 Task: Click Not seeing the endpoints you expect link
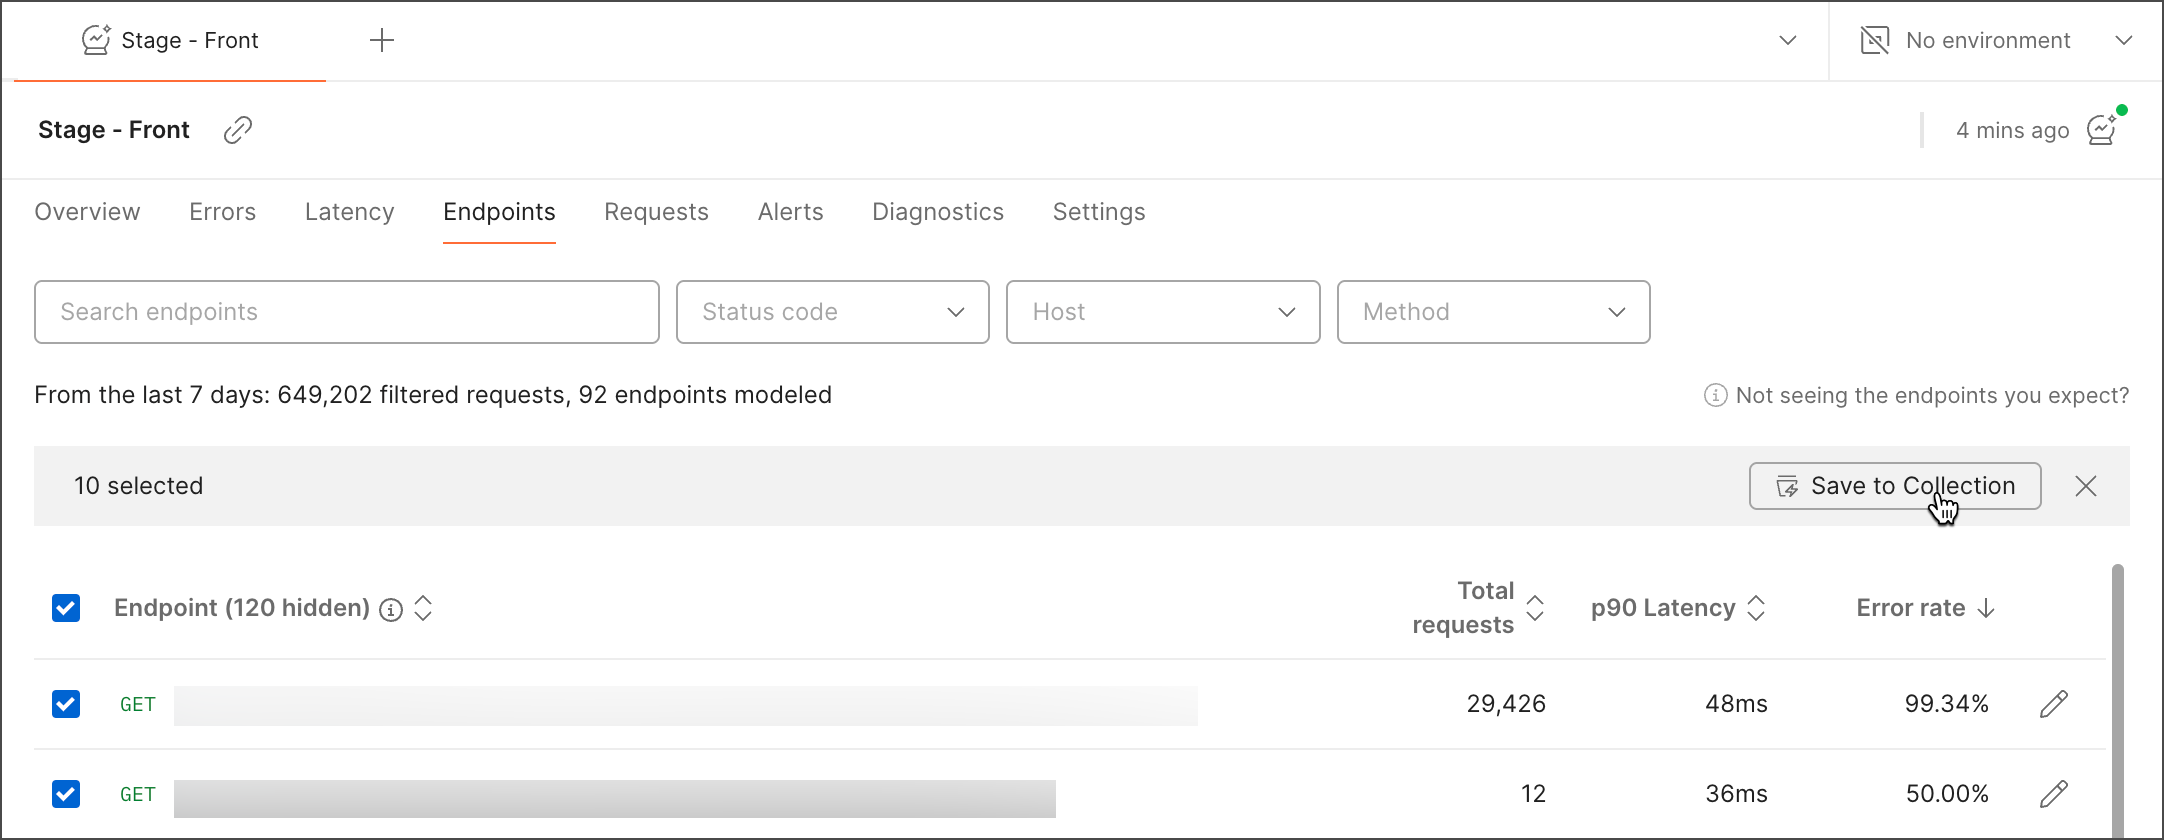pos(1932,395)
